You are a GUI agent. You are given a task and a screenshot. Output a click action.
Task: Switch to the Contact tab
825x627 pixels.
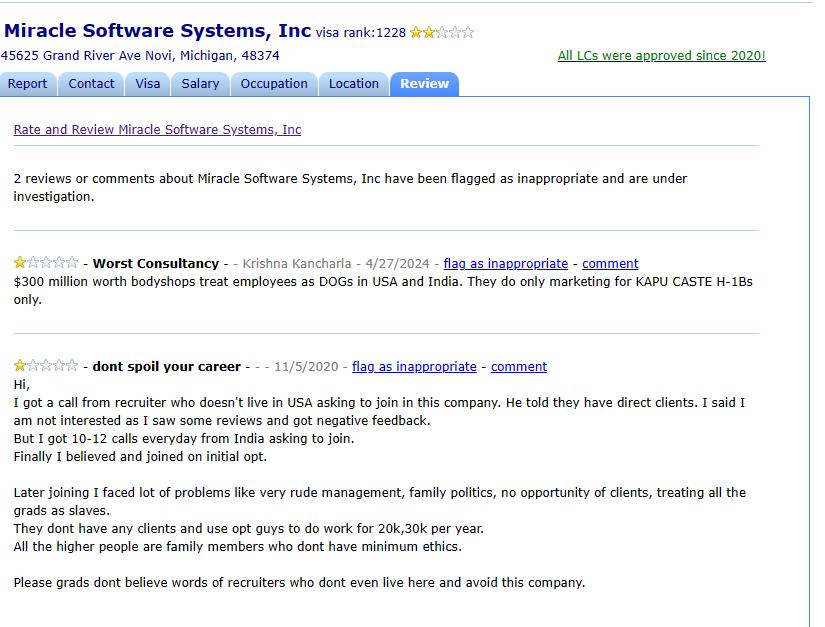pos(91,84)
